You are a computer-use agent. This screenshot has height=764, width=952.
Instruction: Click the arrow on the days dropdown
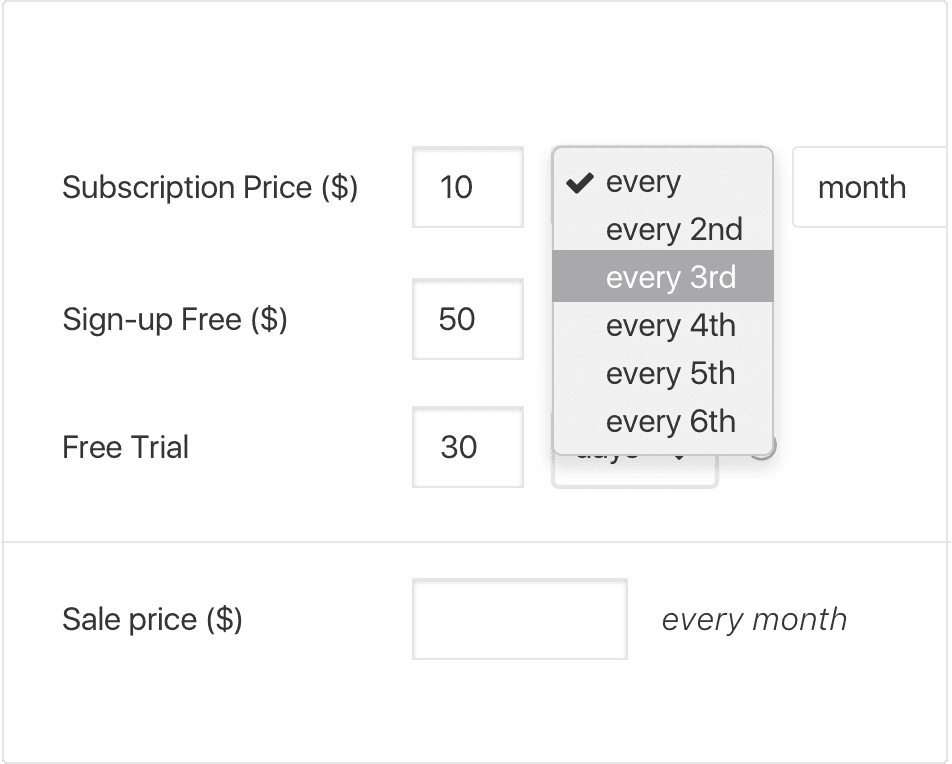(x=680, y=458)
